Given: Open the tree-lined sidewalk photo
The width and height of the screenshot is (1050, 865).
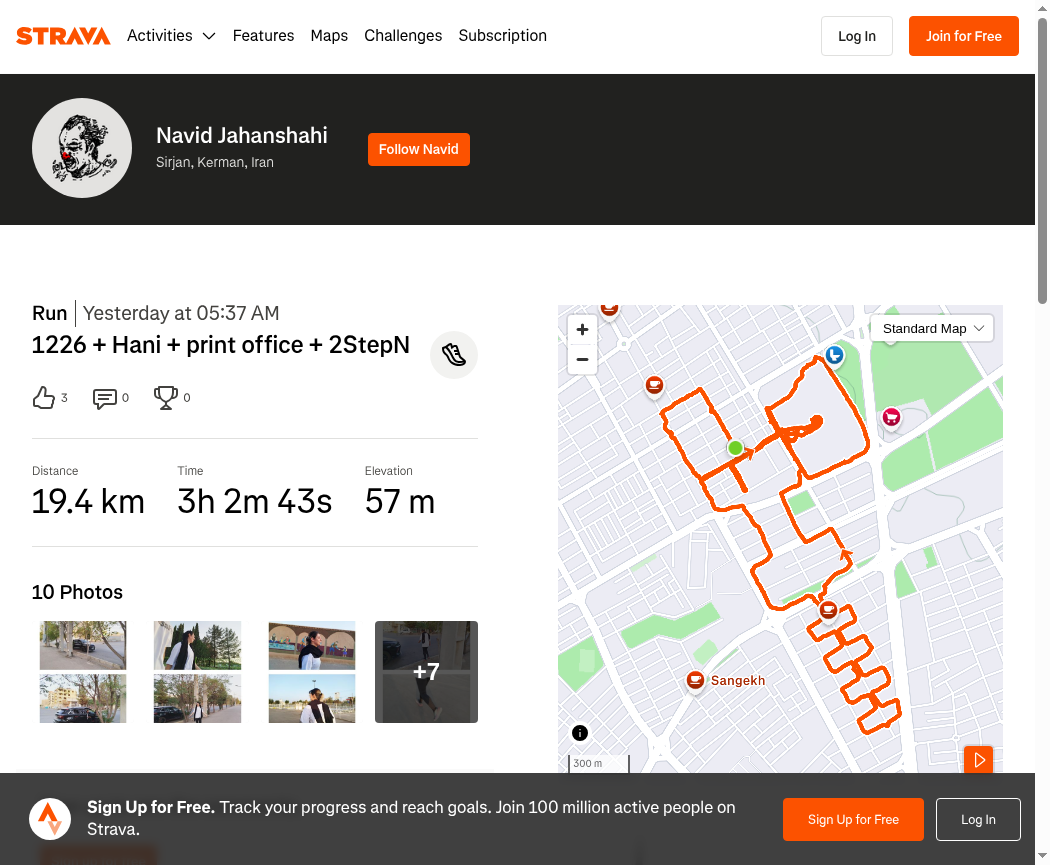Looking at the screenshot, I should [197, 698].
